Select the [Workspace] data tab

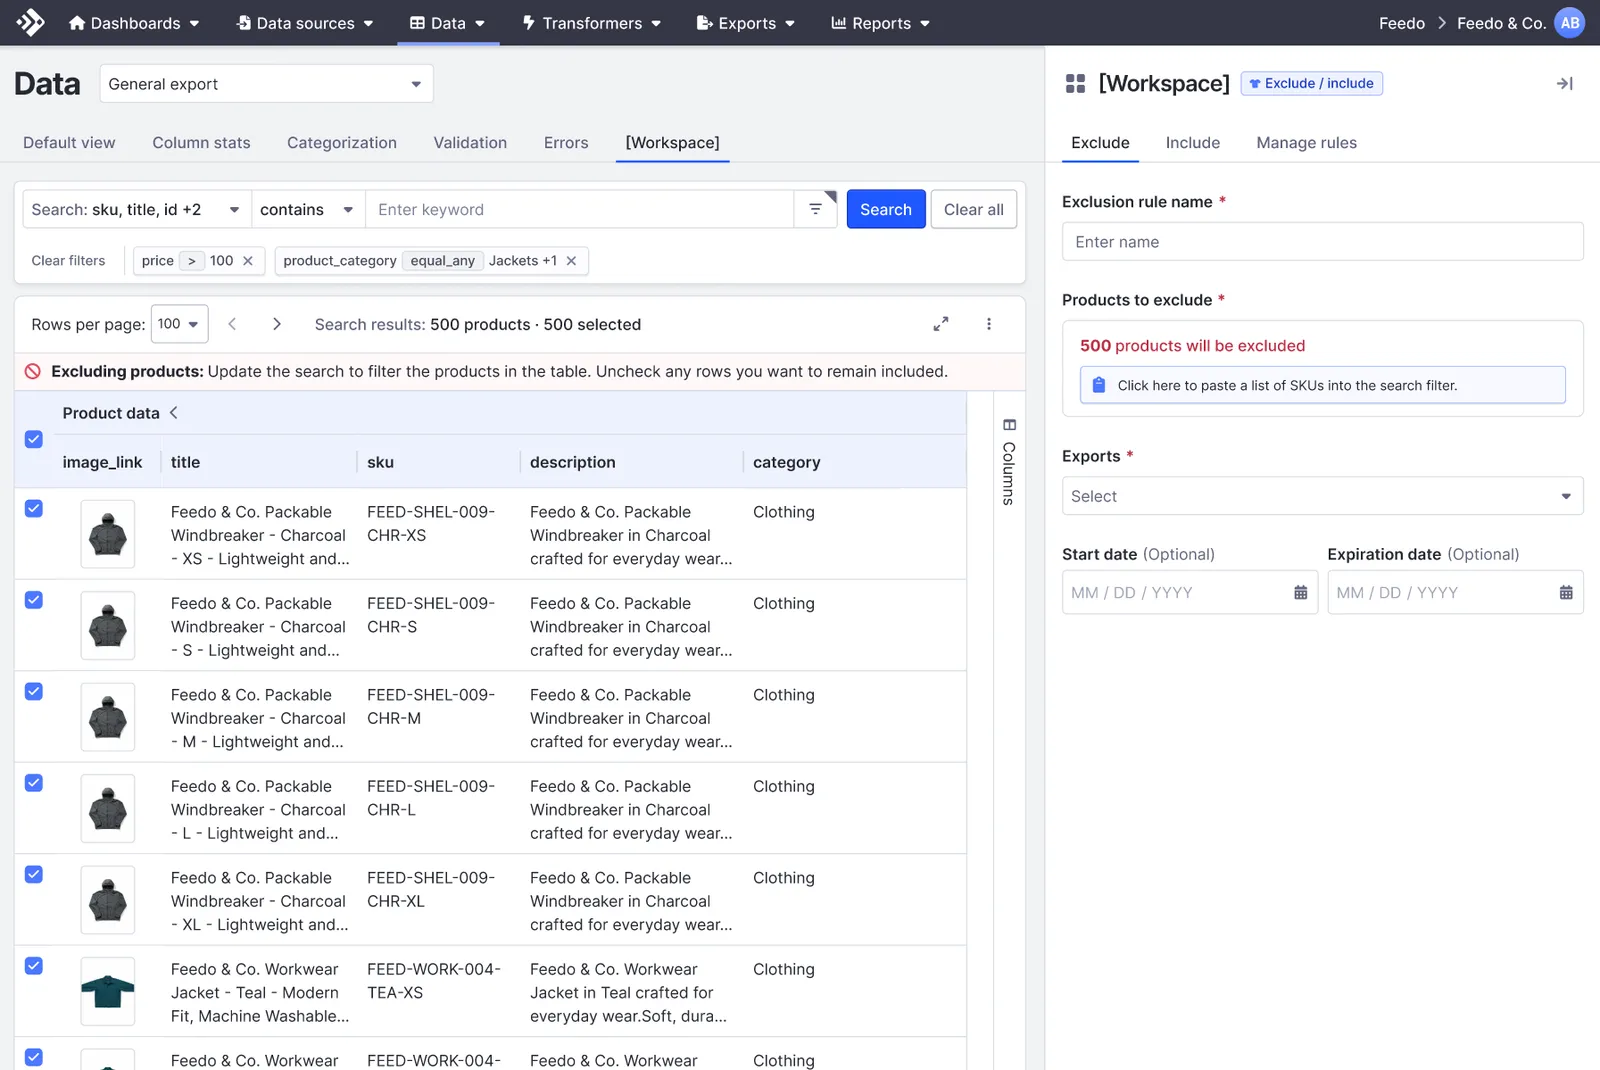(x=672, y=143)
